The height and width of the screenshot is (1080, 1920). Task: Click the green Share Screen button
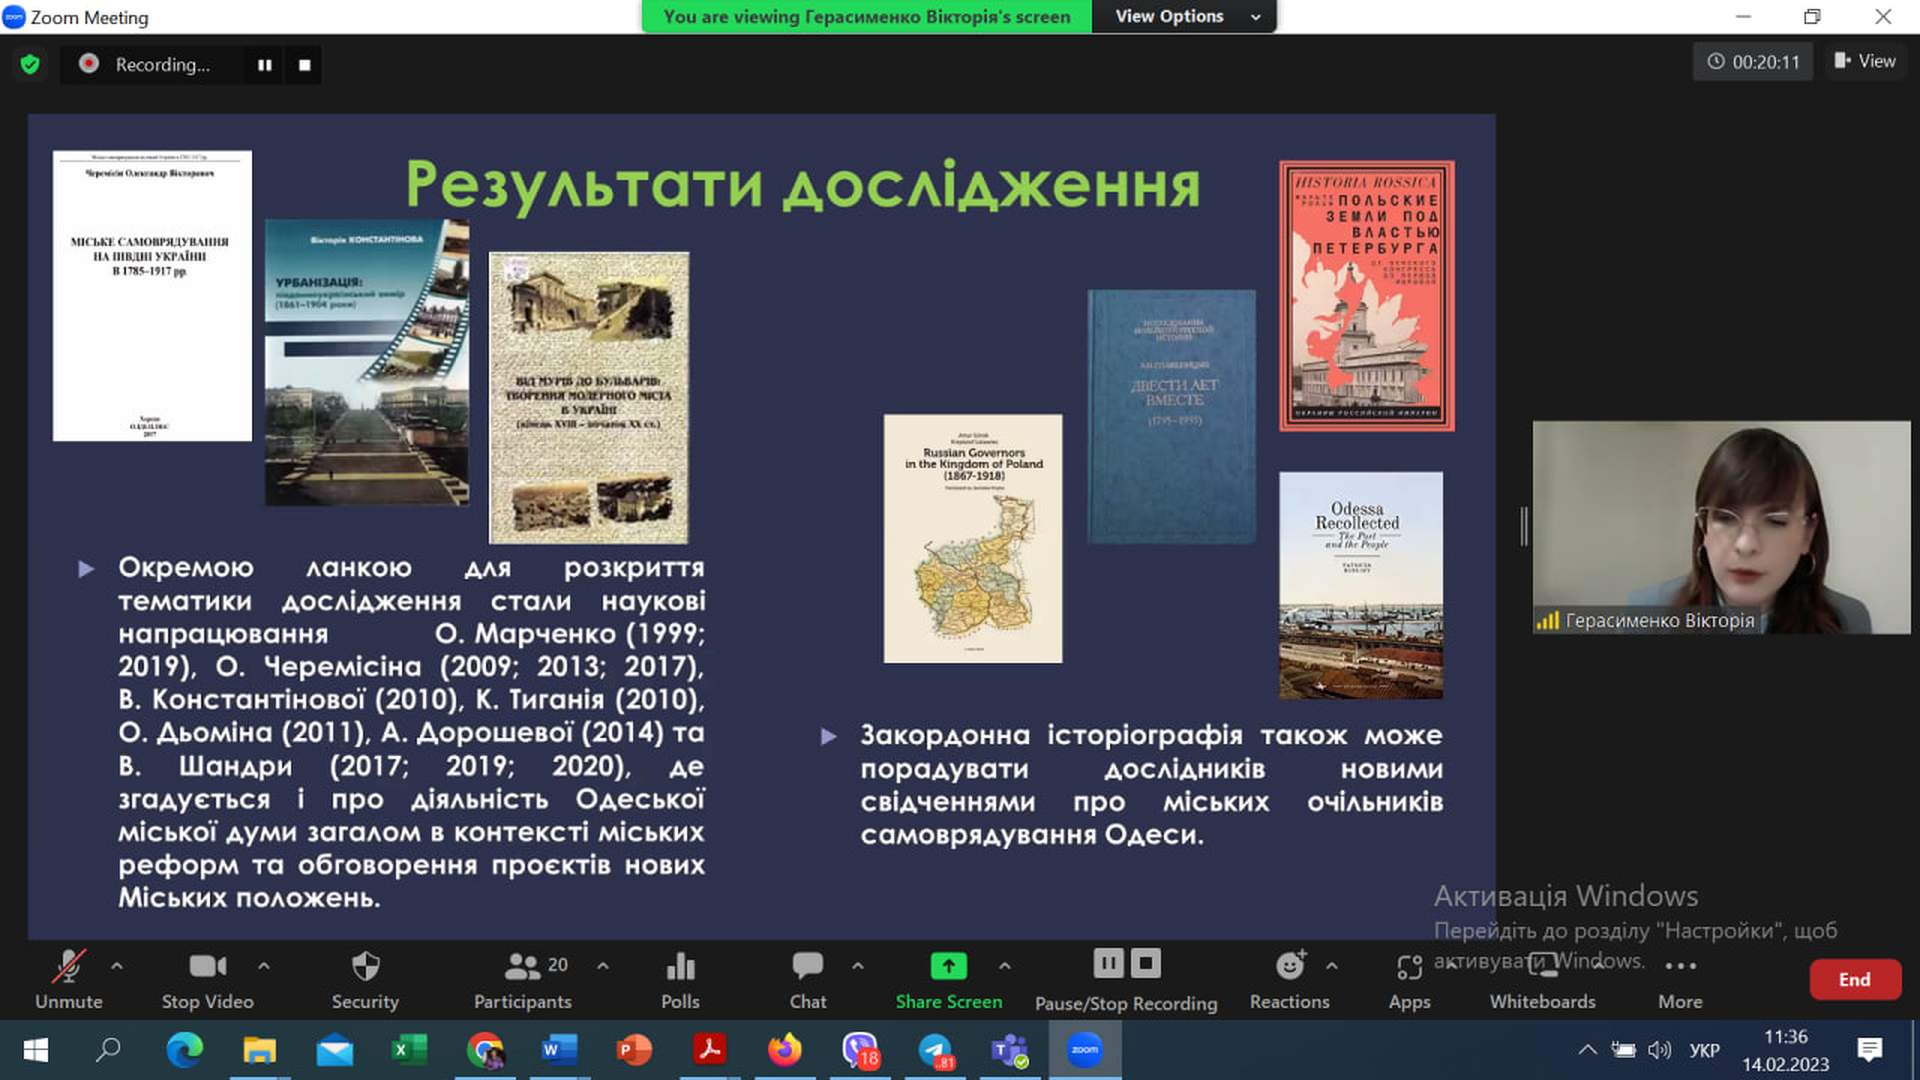point(949,979)
